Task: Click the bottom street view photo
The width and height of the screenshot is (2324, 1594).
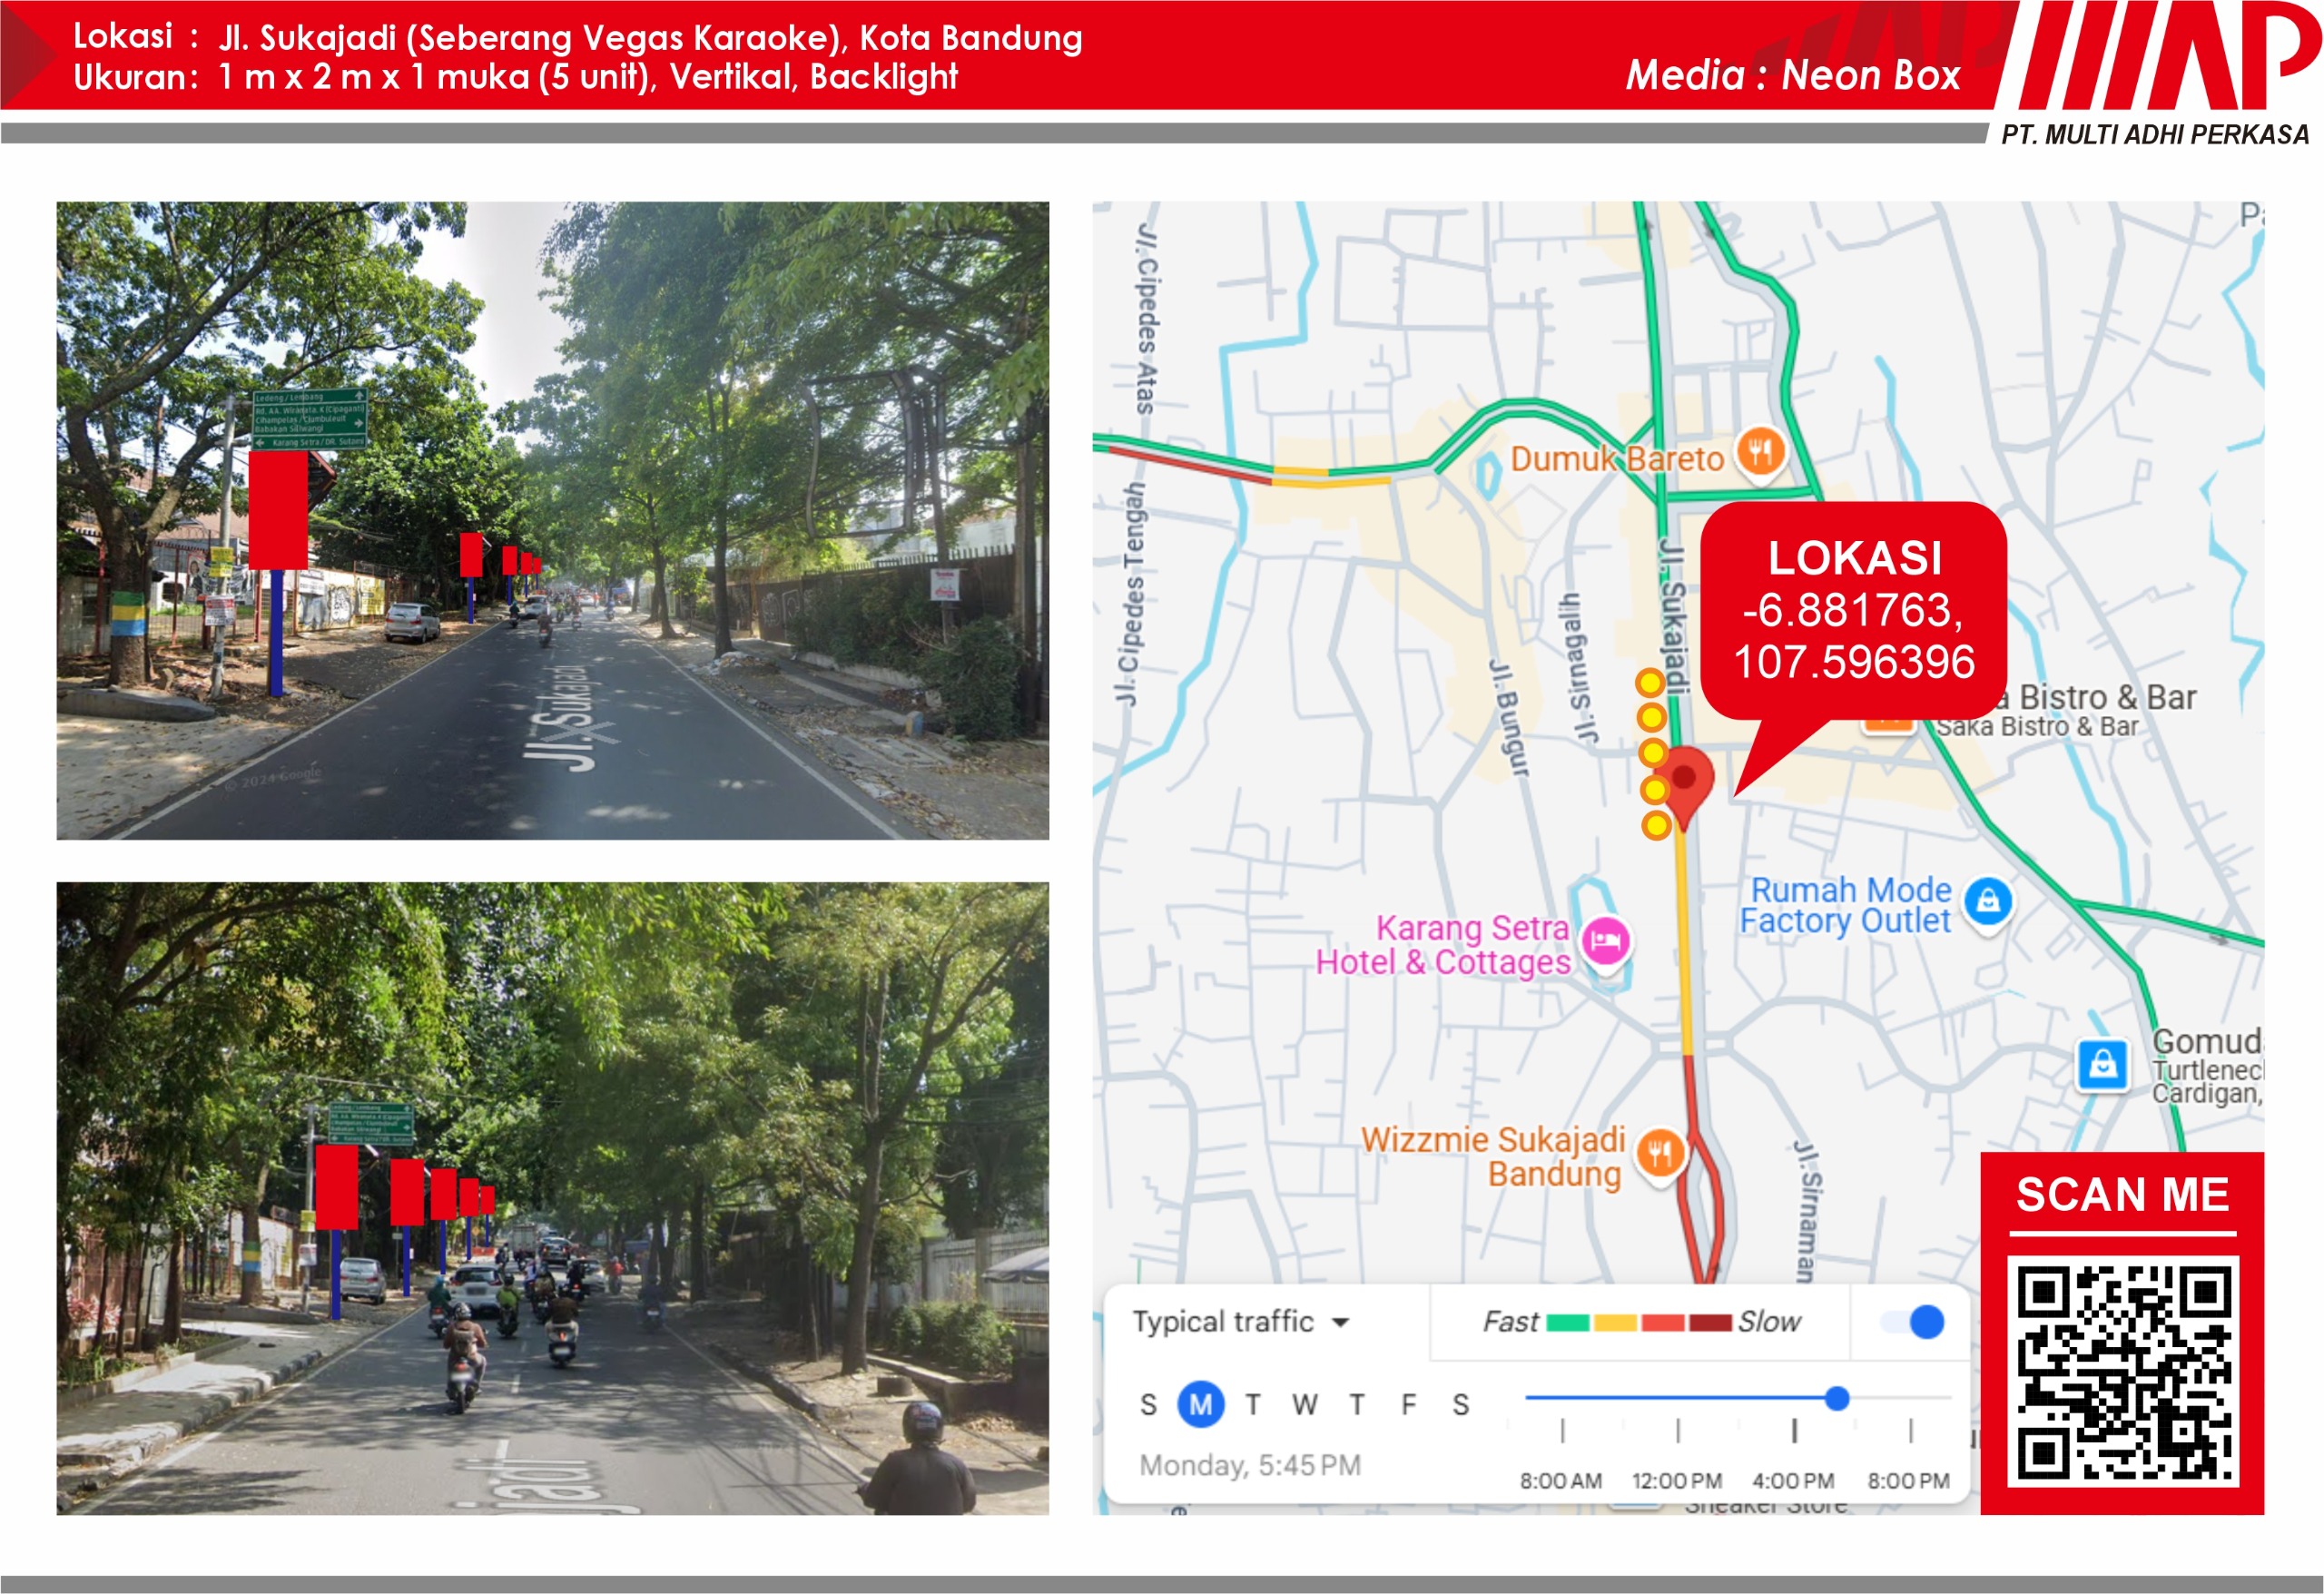Action: point(552,1198)
